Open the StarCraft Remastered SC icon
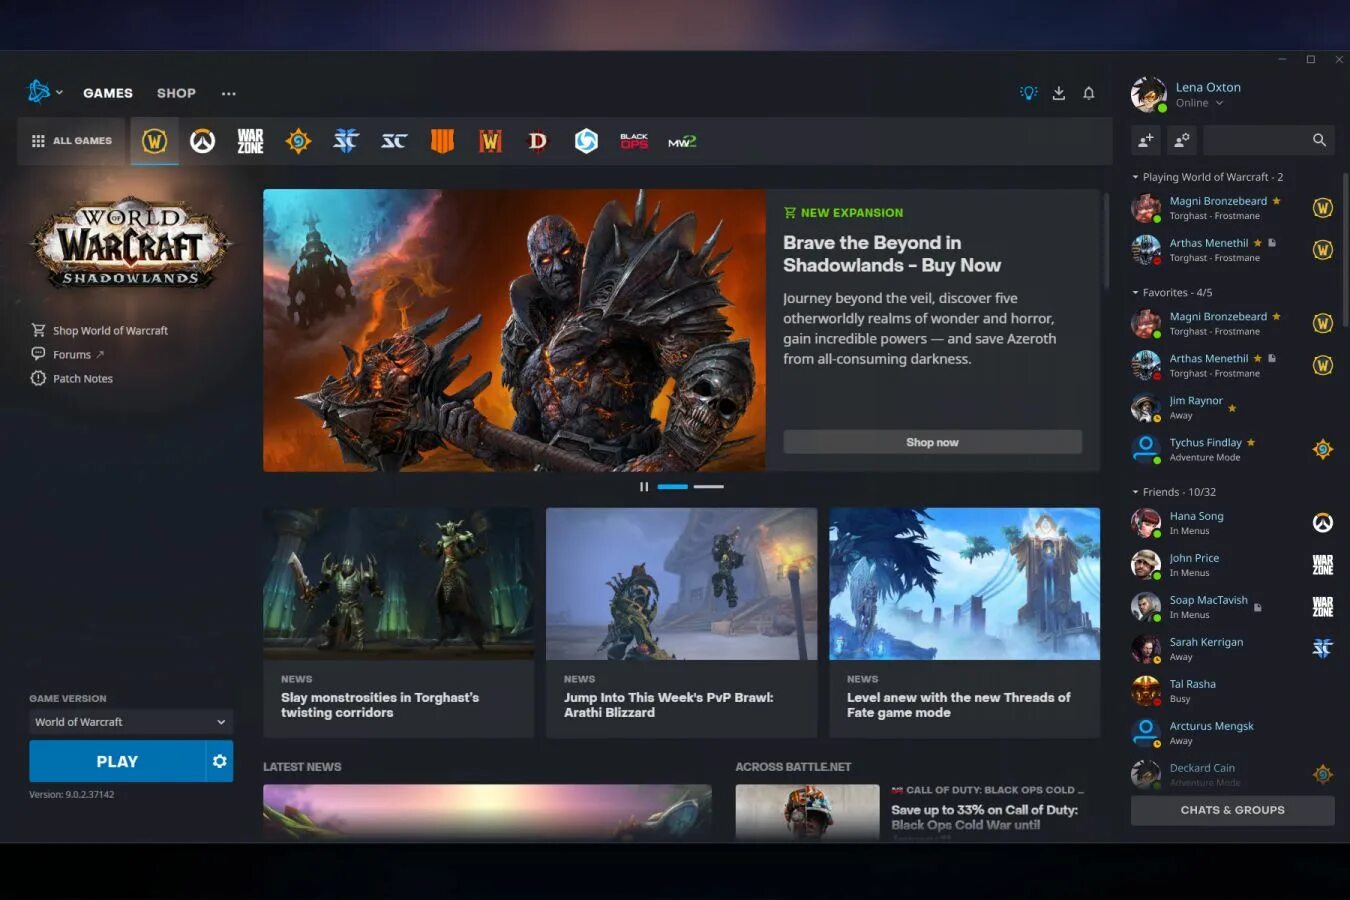The height and width of the screenshot is (900, 1350). coord(394,141)
